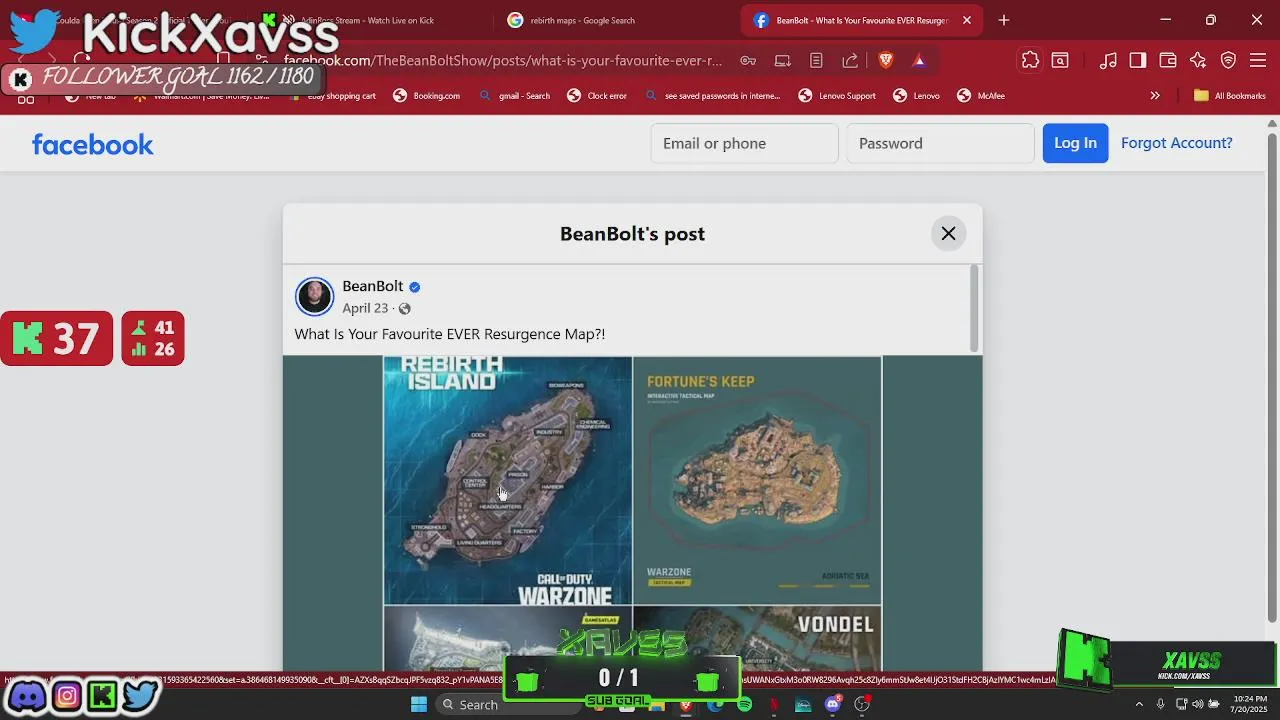Screen dimensions: 1280x720
Task: Toggle the browser sidebar panel icon
Action: tap(1138, 61)
